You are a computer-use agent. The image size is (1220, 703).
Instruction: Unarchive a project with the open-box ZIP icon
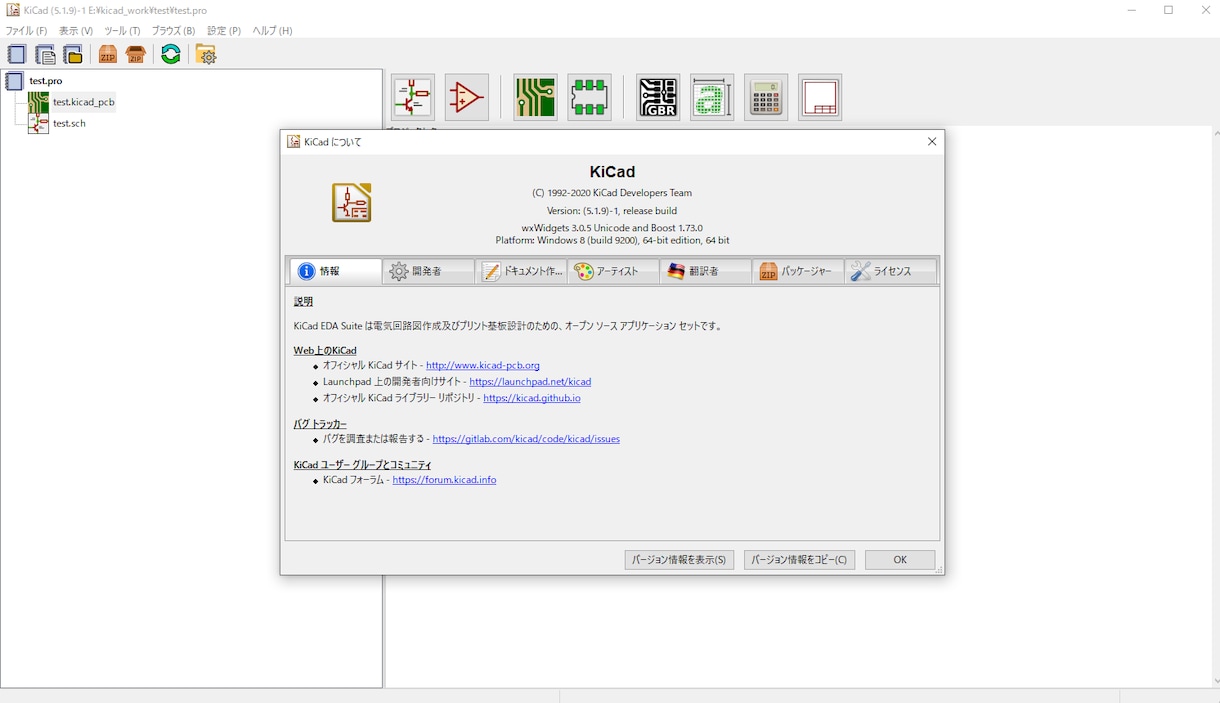coord(136,55)
